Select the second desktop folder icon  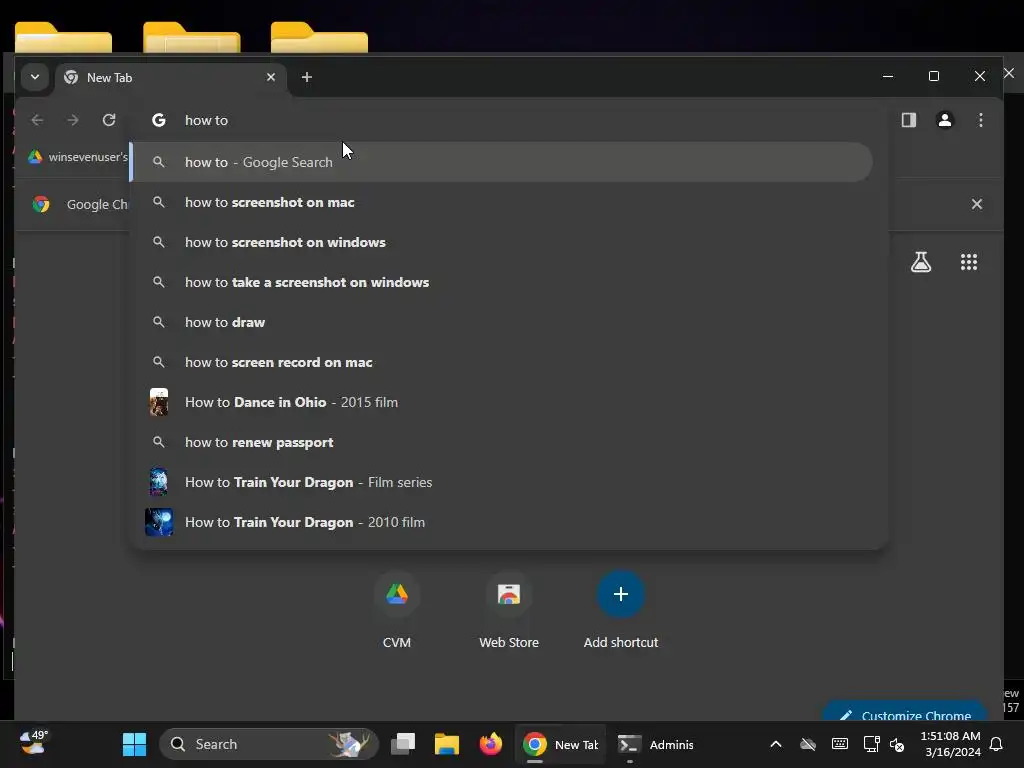click(x=191, y=37)
